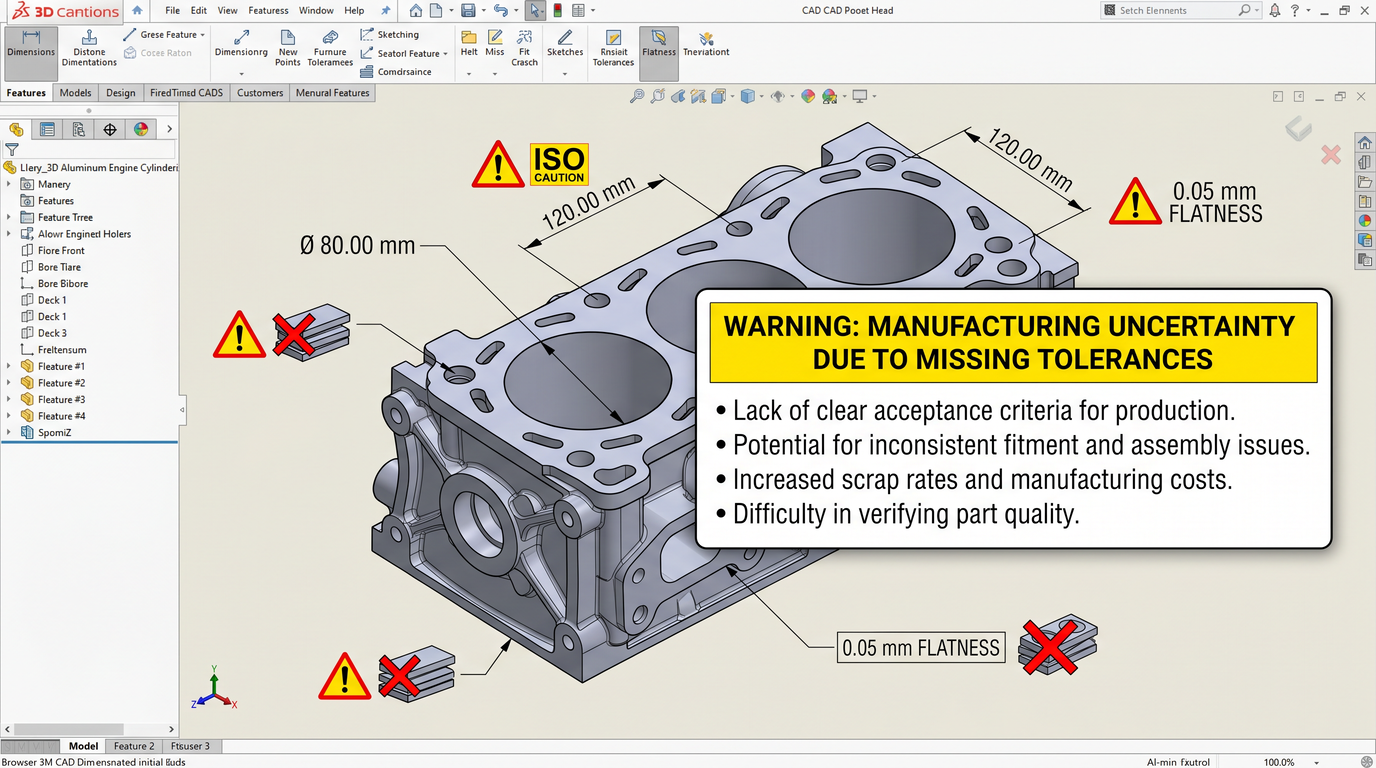Click the Sketching button in the ribbon

pyautogui.click(x=389, y=35)
